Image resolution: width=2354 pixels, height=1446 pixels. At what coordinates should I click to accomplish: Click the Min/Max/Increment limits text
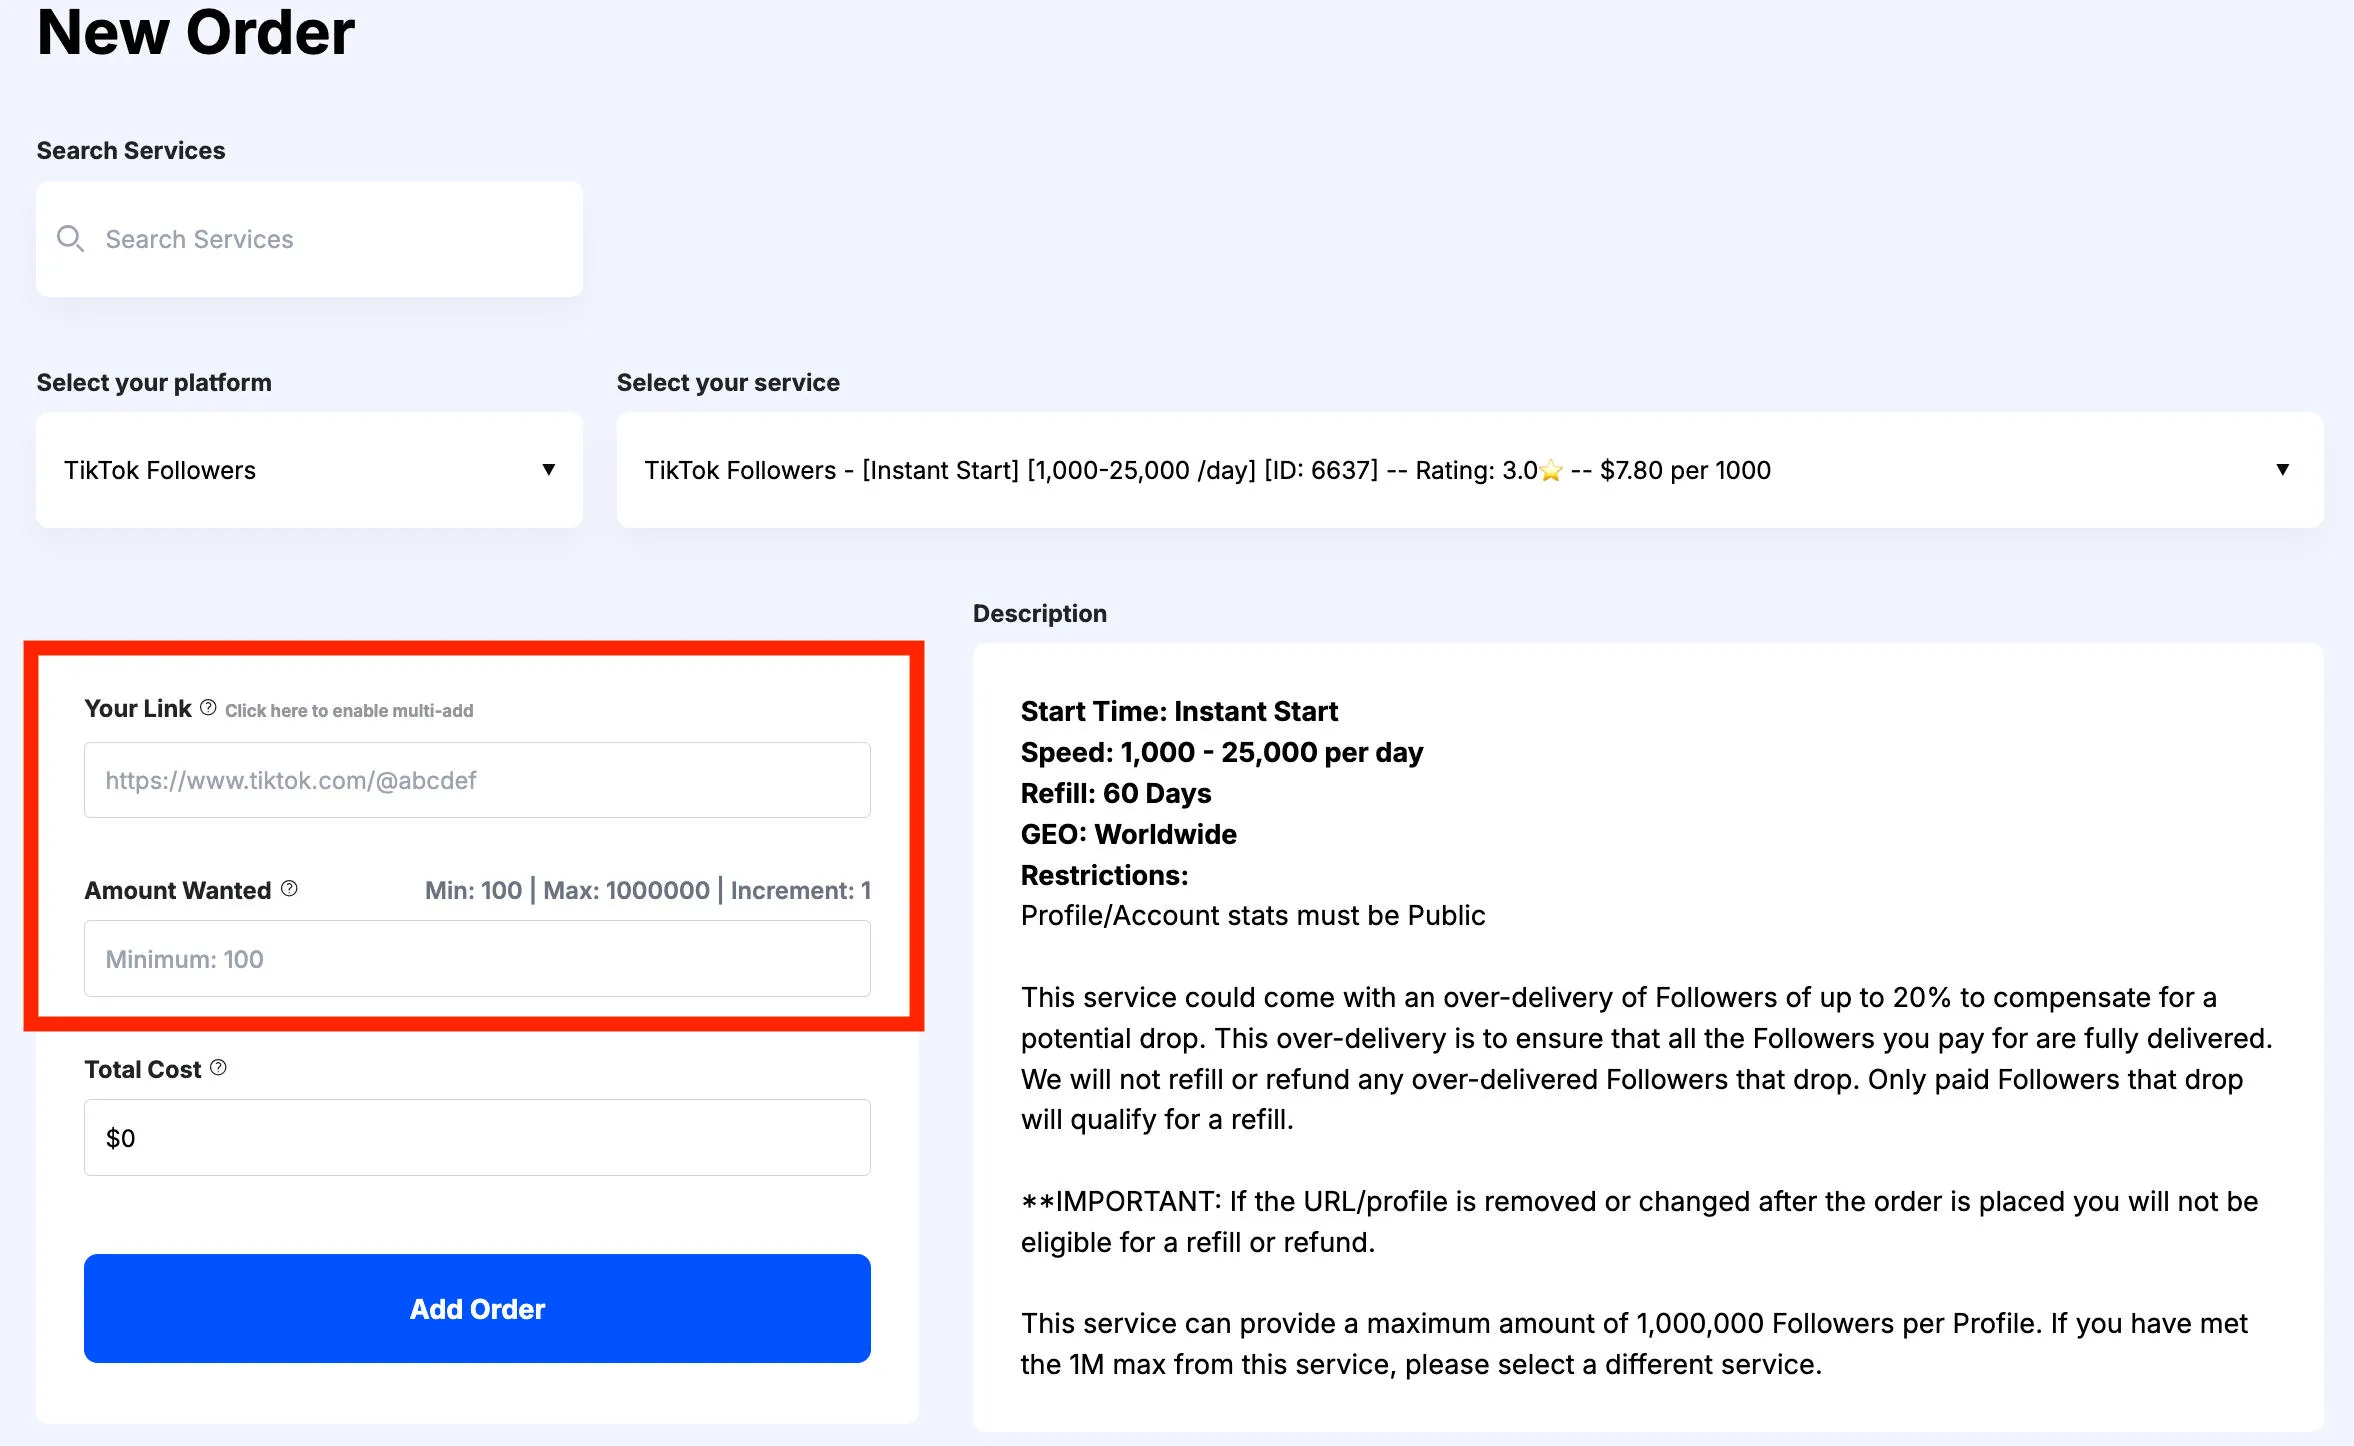pyautogui.click(x=647, y=890)
